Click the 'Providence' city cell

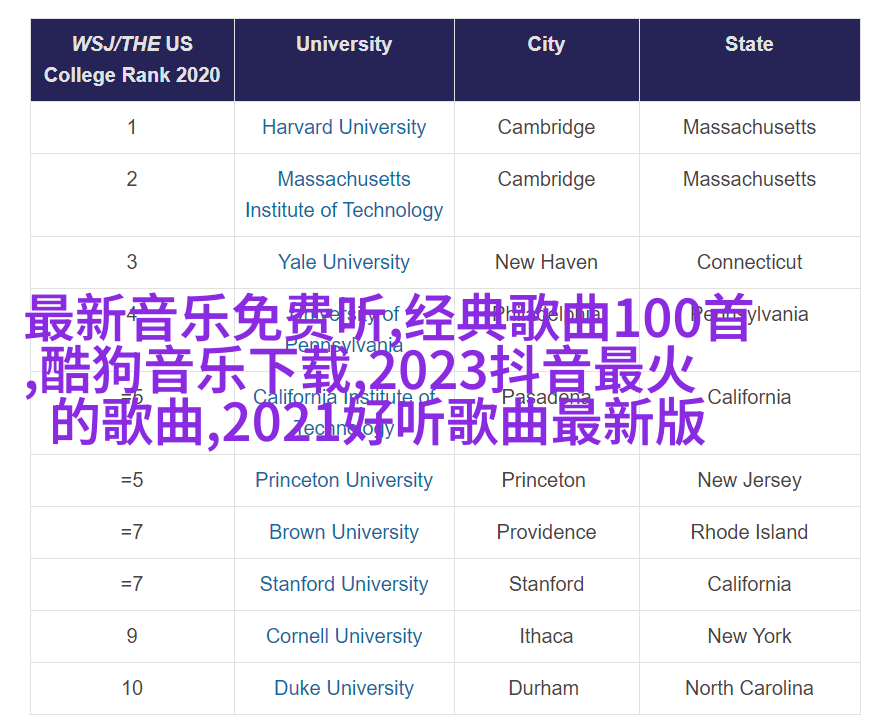(x=547, y=532)
